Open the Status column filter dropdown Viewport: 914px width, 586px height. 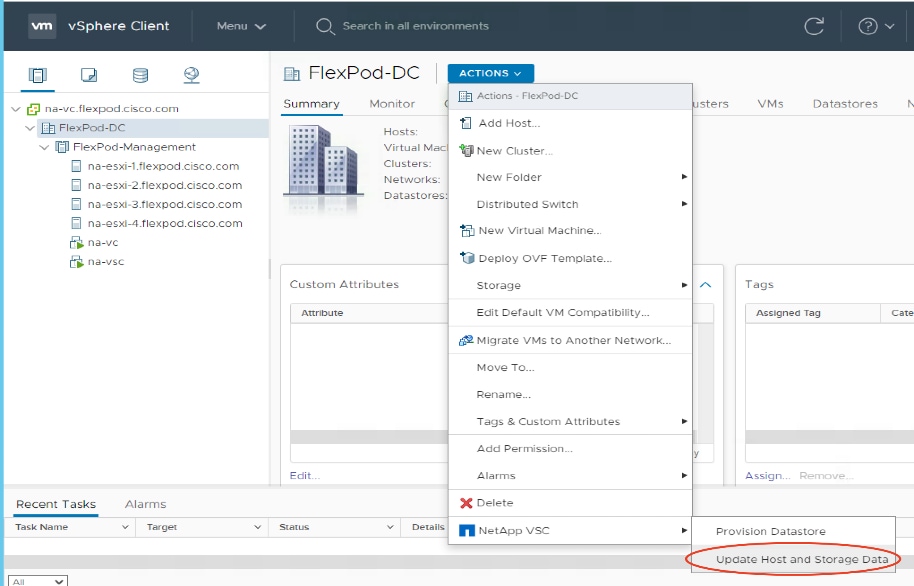(x=390, y=527)
